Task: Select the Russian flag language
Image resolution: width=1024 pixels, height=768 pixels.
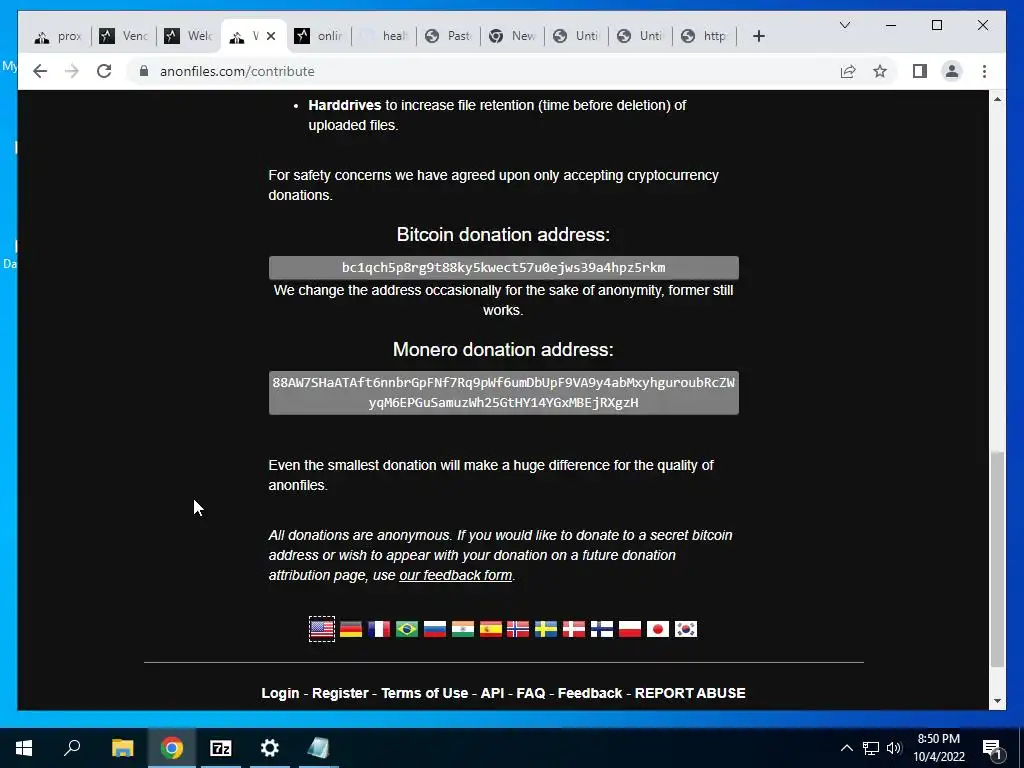Action: 435,629
